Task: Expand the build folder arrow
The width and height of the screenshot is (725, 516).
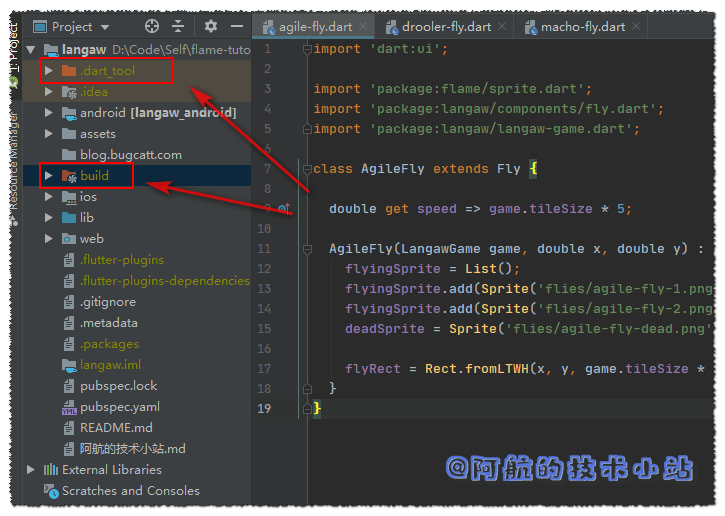Action: click(48, 176)
